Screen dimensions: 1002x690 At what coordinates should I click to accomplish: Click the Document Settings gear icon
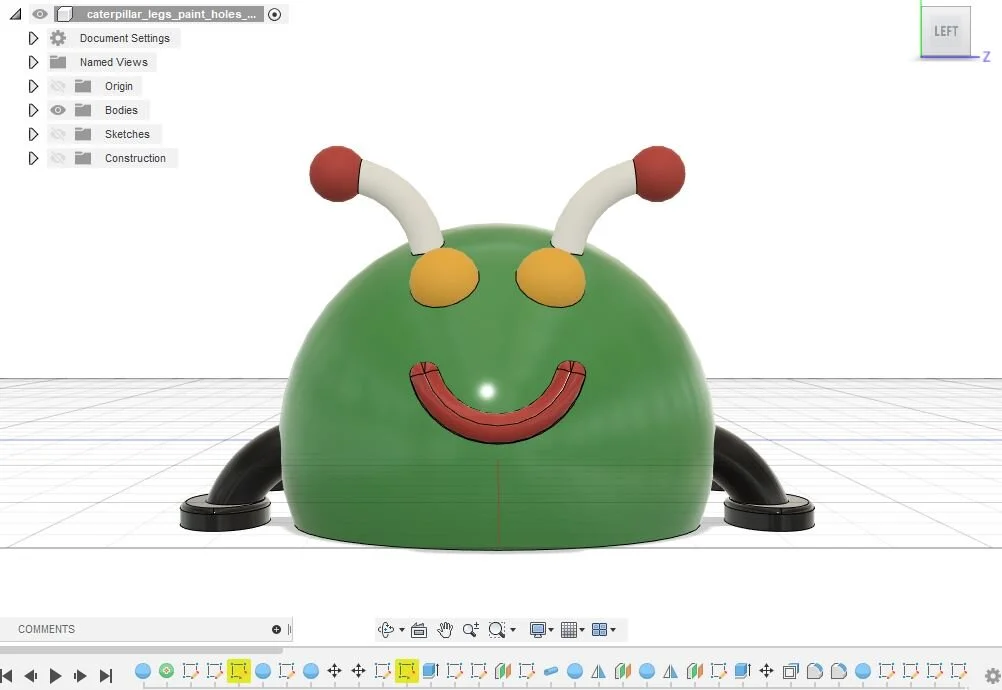click(58, 38)
